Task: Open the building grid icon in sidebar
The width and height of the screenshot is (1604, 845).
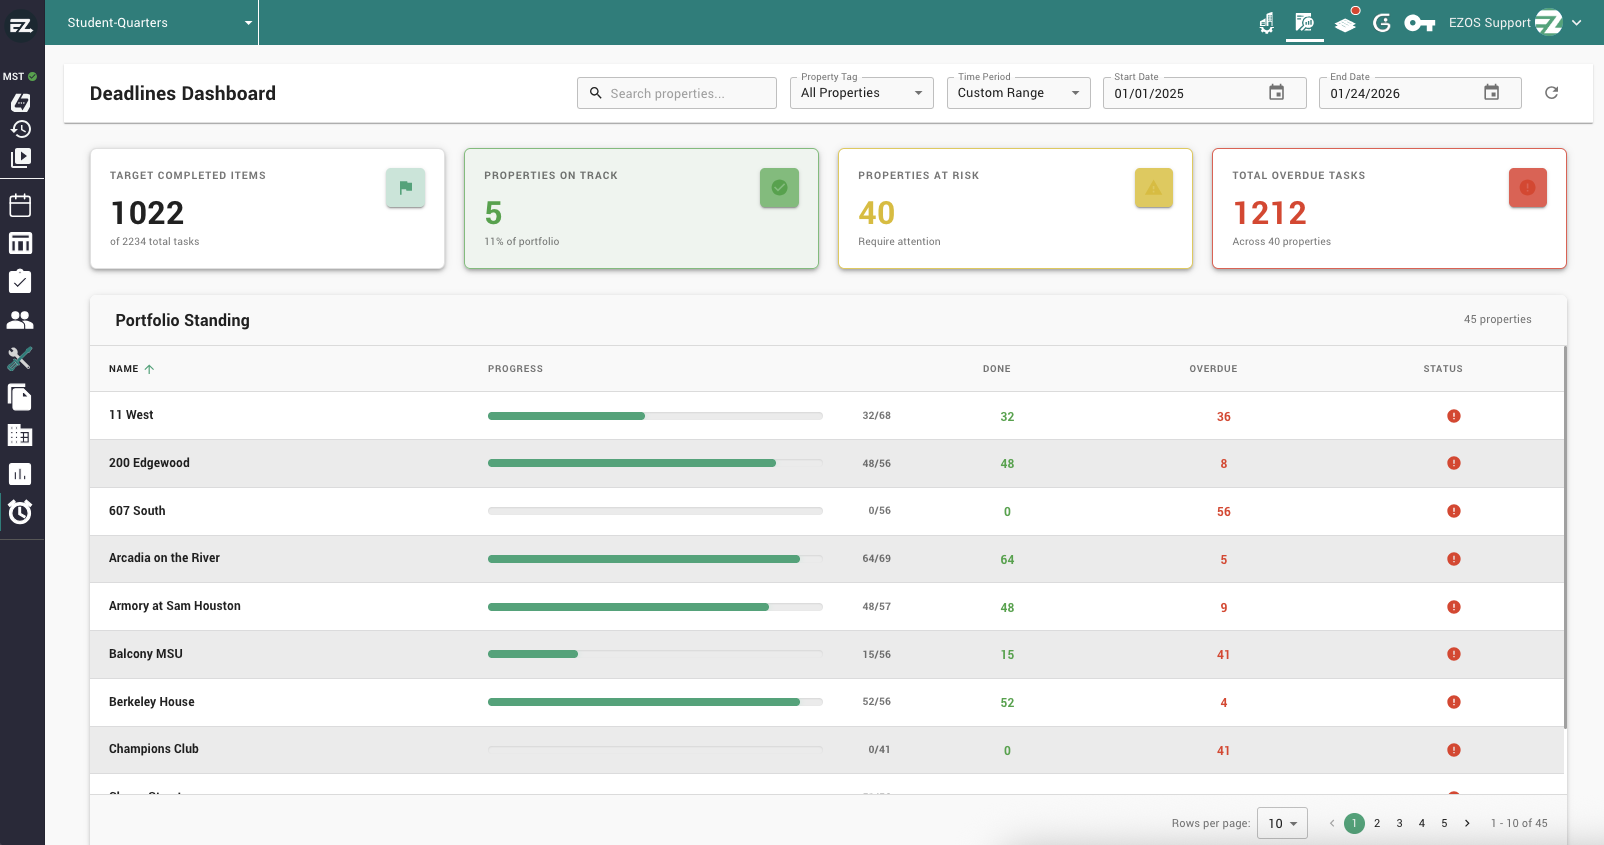Action: 20,435
